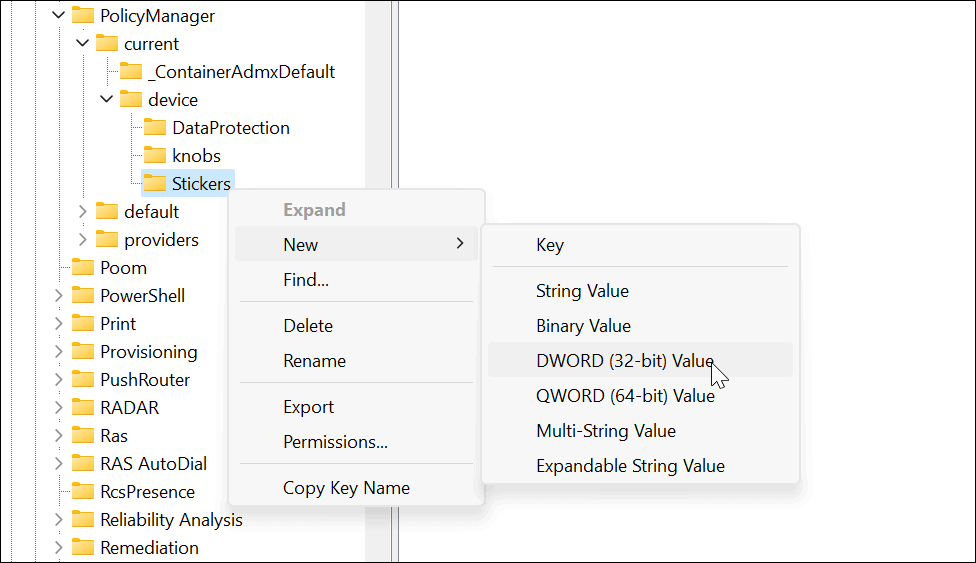Click the DataProtection folder icon
This screenshot has width=976, height=563.
pyautogui.click(x=154, y=127)
